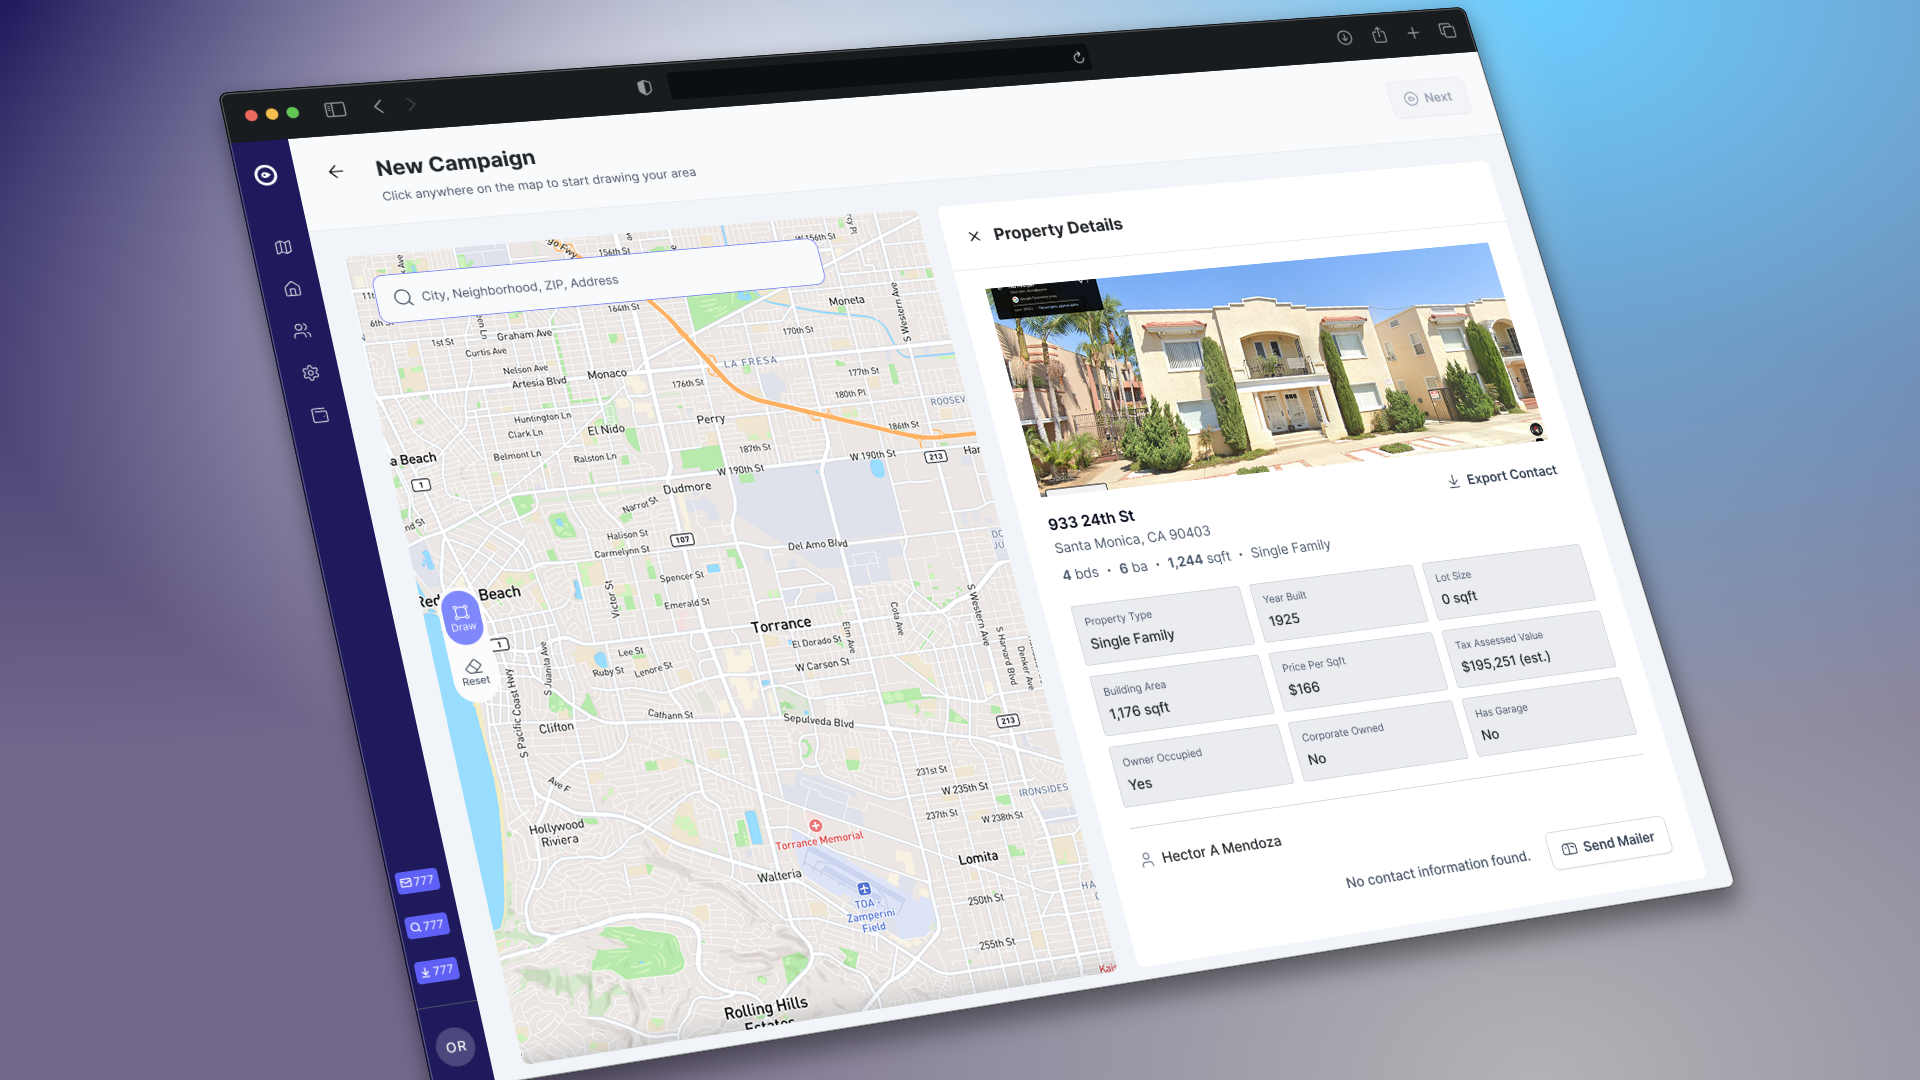Select the Draw tool on the map

(462, 618)
